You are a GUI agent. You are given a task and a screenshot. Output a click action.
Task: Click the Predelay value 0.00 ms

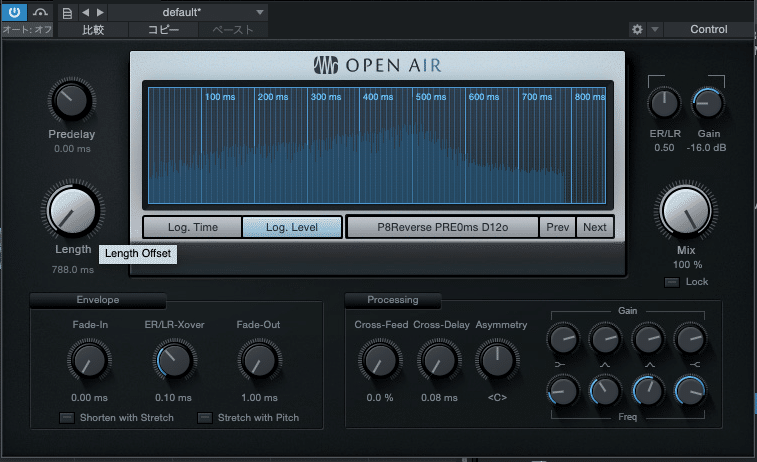[72, 149]
